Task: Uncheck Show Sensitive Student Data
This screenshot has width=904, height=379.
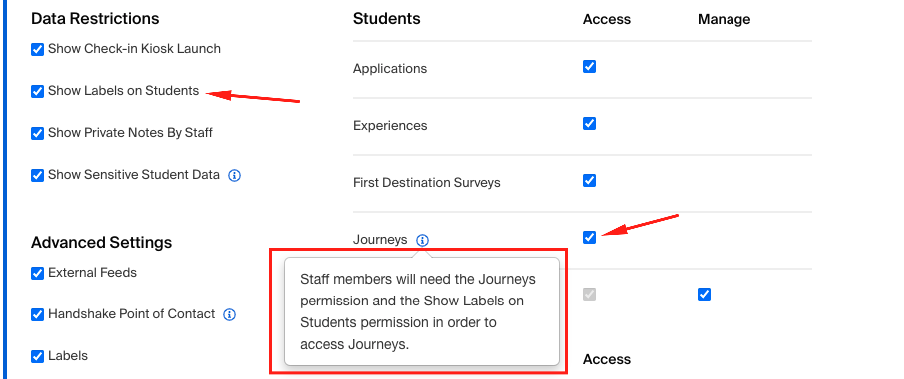Action: pyautogui.click(x=37, y=175)
